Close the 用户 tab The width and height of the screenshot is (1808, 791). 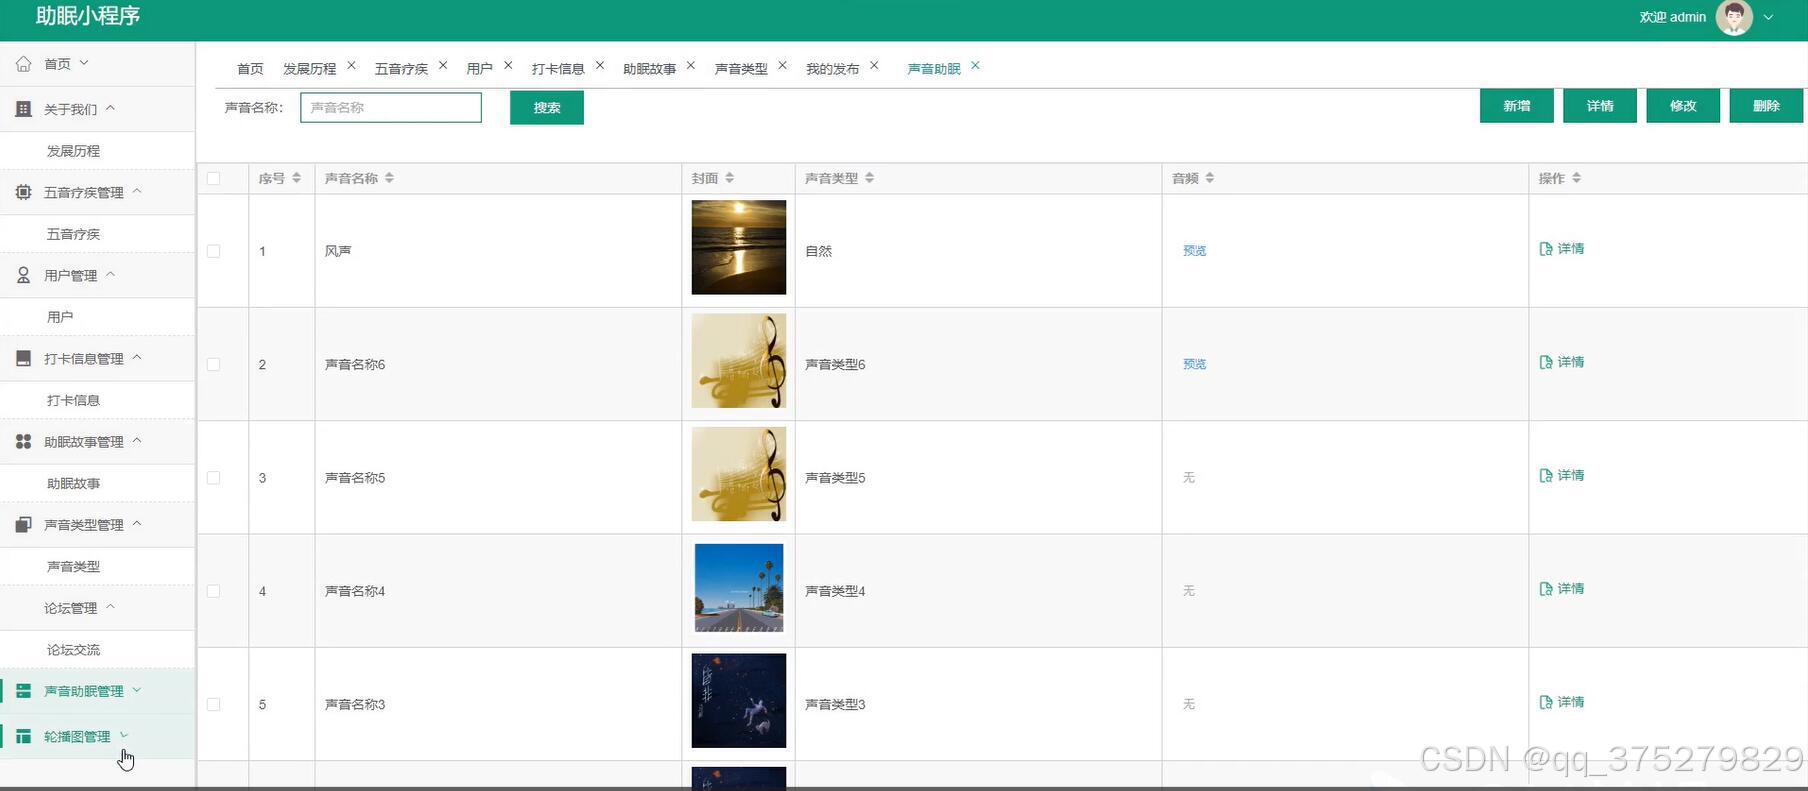pyautogui.click(x=508, y=66)
